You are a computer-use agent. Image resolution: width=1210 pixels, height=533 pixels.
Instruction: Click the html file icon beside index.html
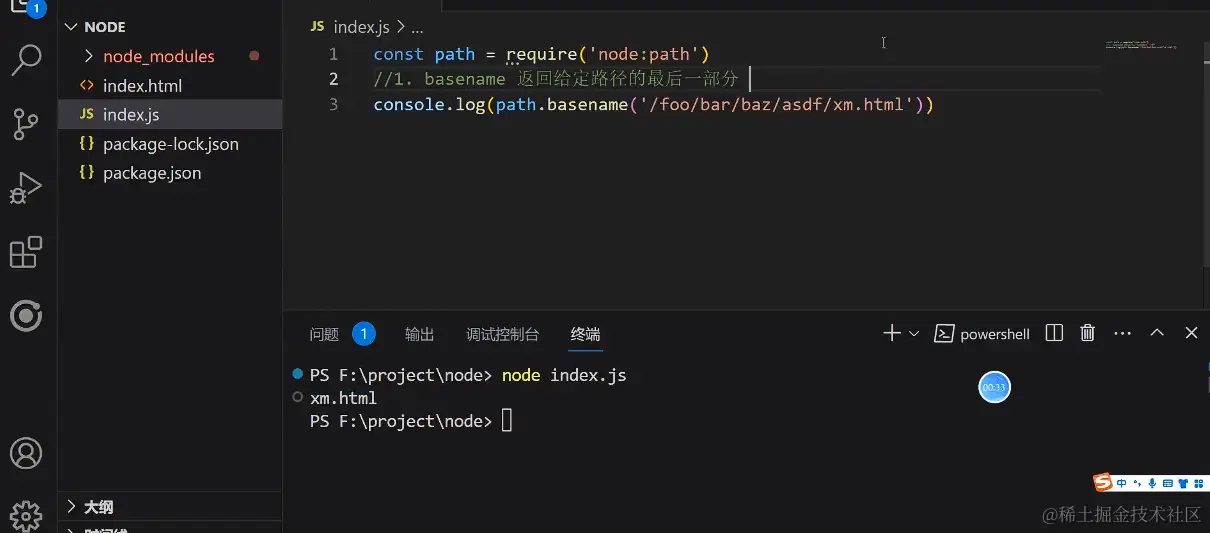tap(86, 85)
